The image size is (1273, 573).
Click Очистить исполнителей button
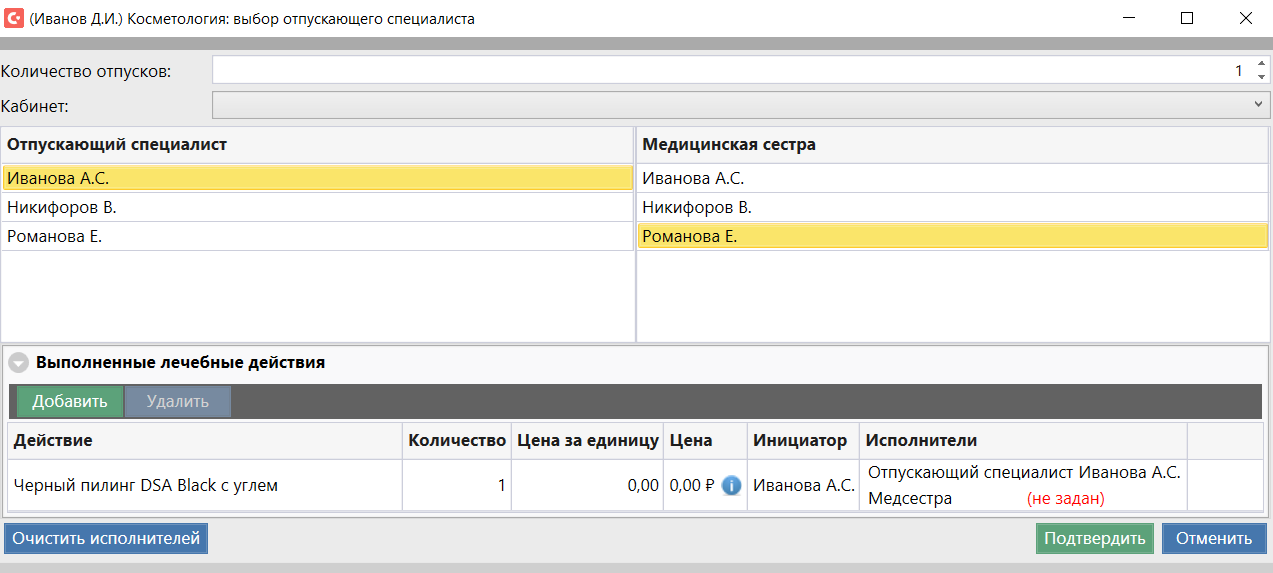pyautogui.click(x=106, y=539)
